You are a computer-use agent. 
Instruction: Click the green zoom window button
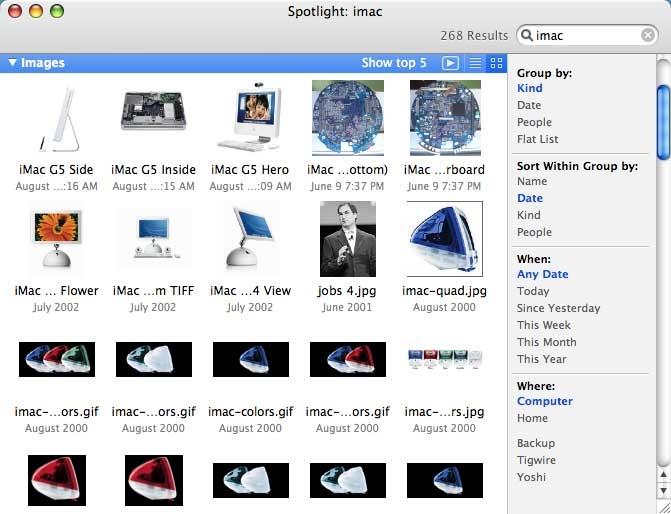57,11
